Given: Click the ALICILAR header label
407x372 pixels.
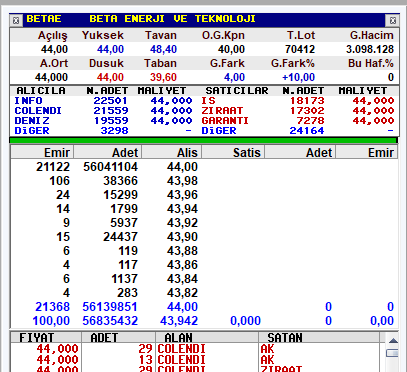Looking at the screenshot, I should pyautogui.click(x=41, y=91).
